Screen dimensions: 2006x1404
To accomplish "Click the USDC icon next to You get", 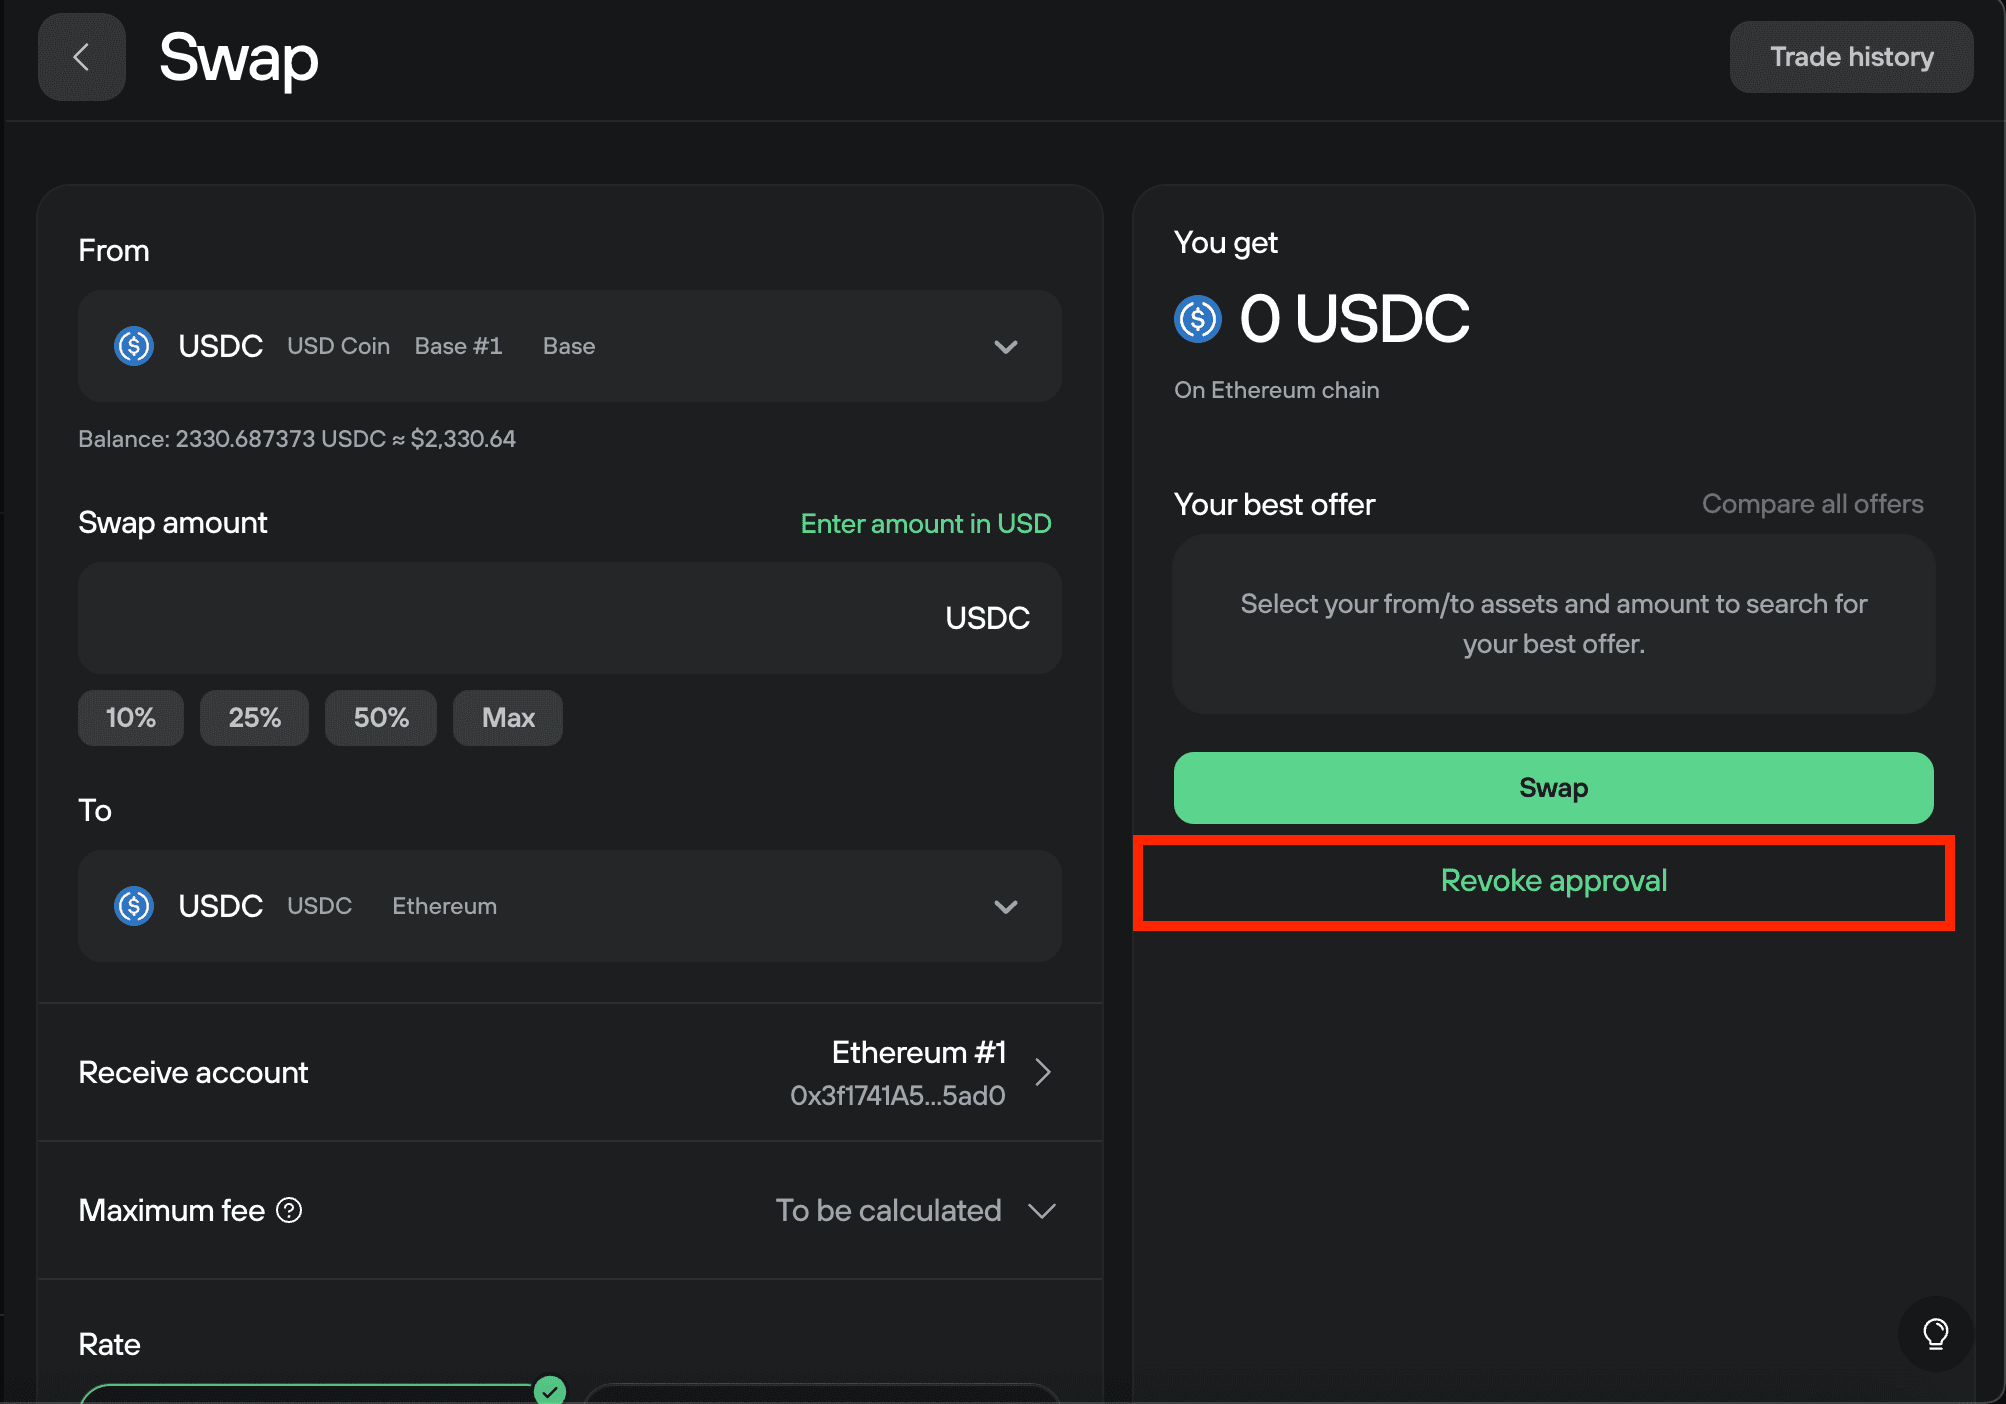I will (x=1197, y=319).
